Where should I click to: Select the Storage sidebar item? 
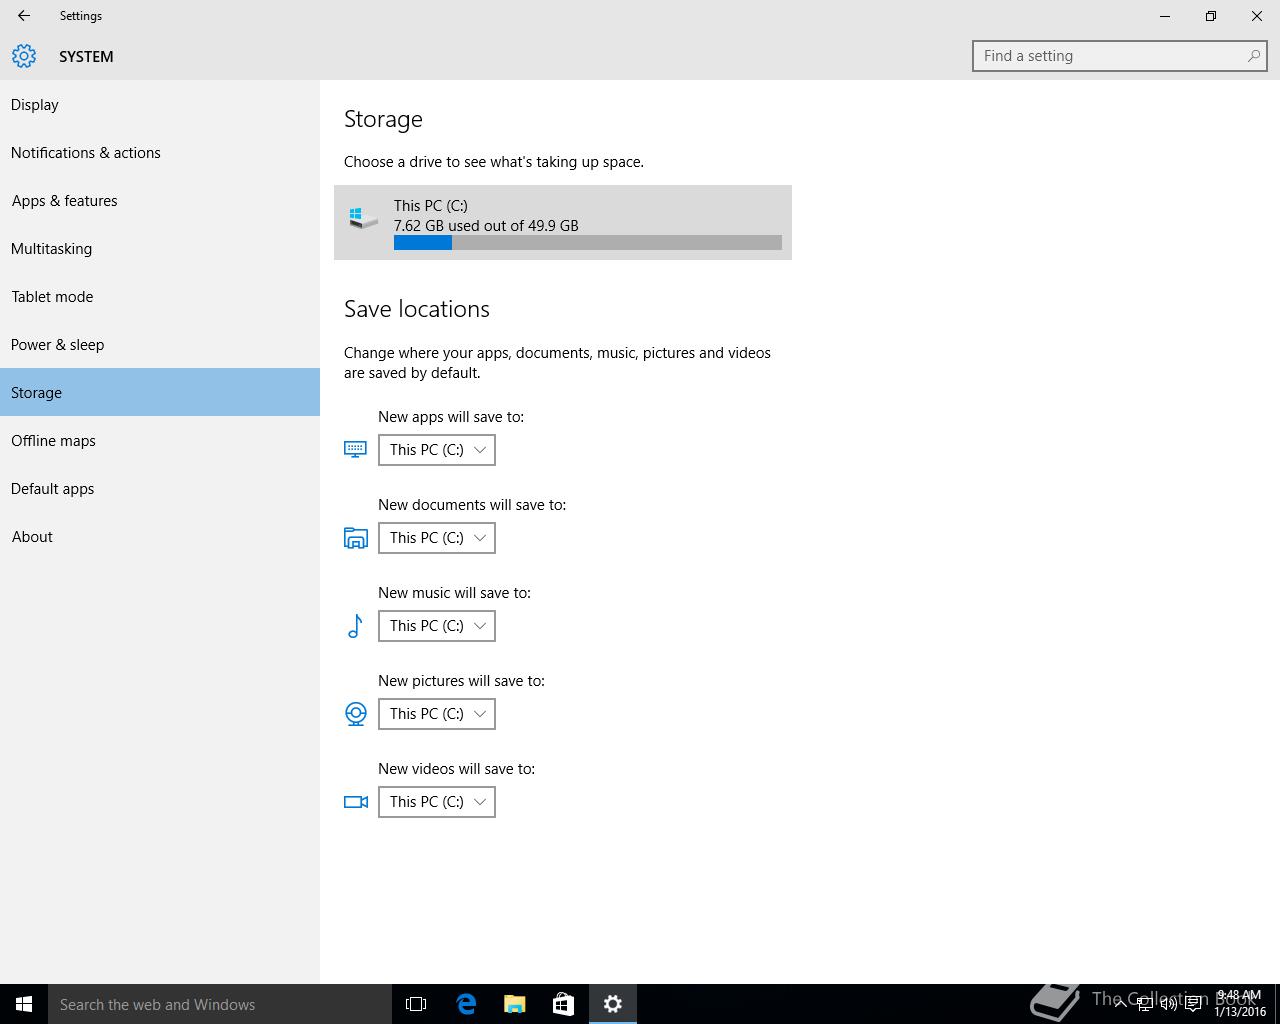pos(160,392)
